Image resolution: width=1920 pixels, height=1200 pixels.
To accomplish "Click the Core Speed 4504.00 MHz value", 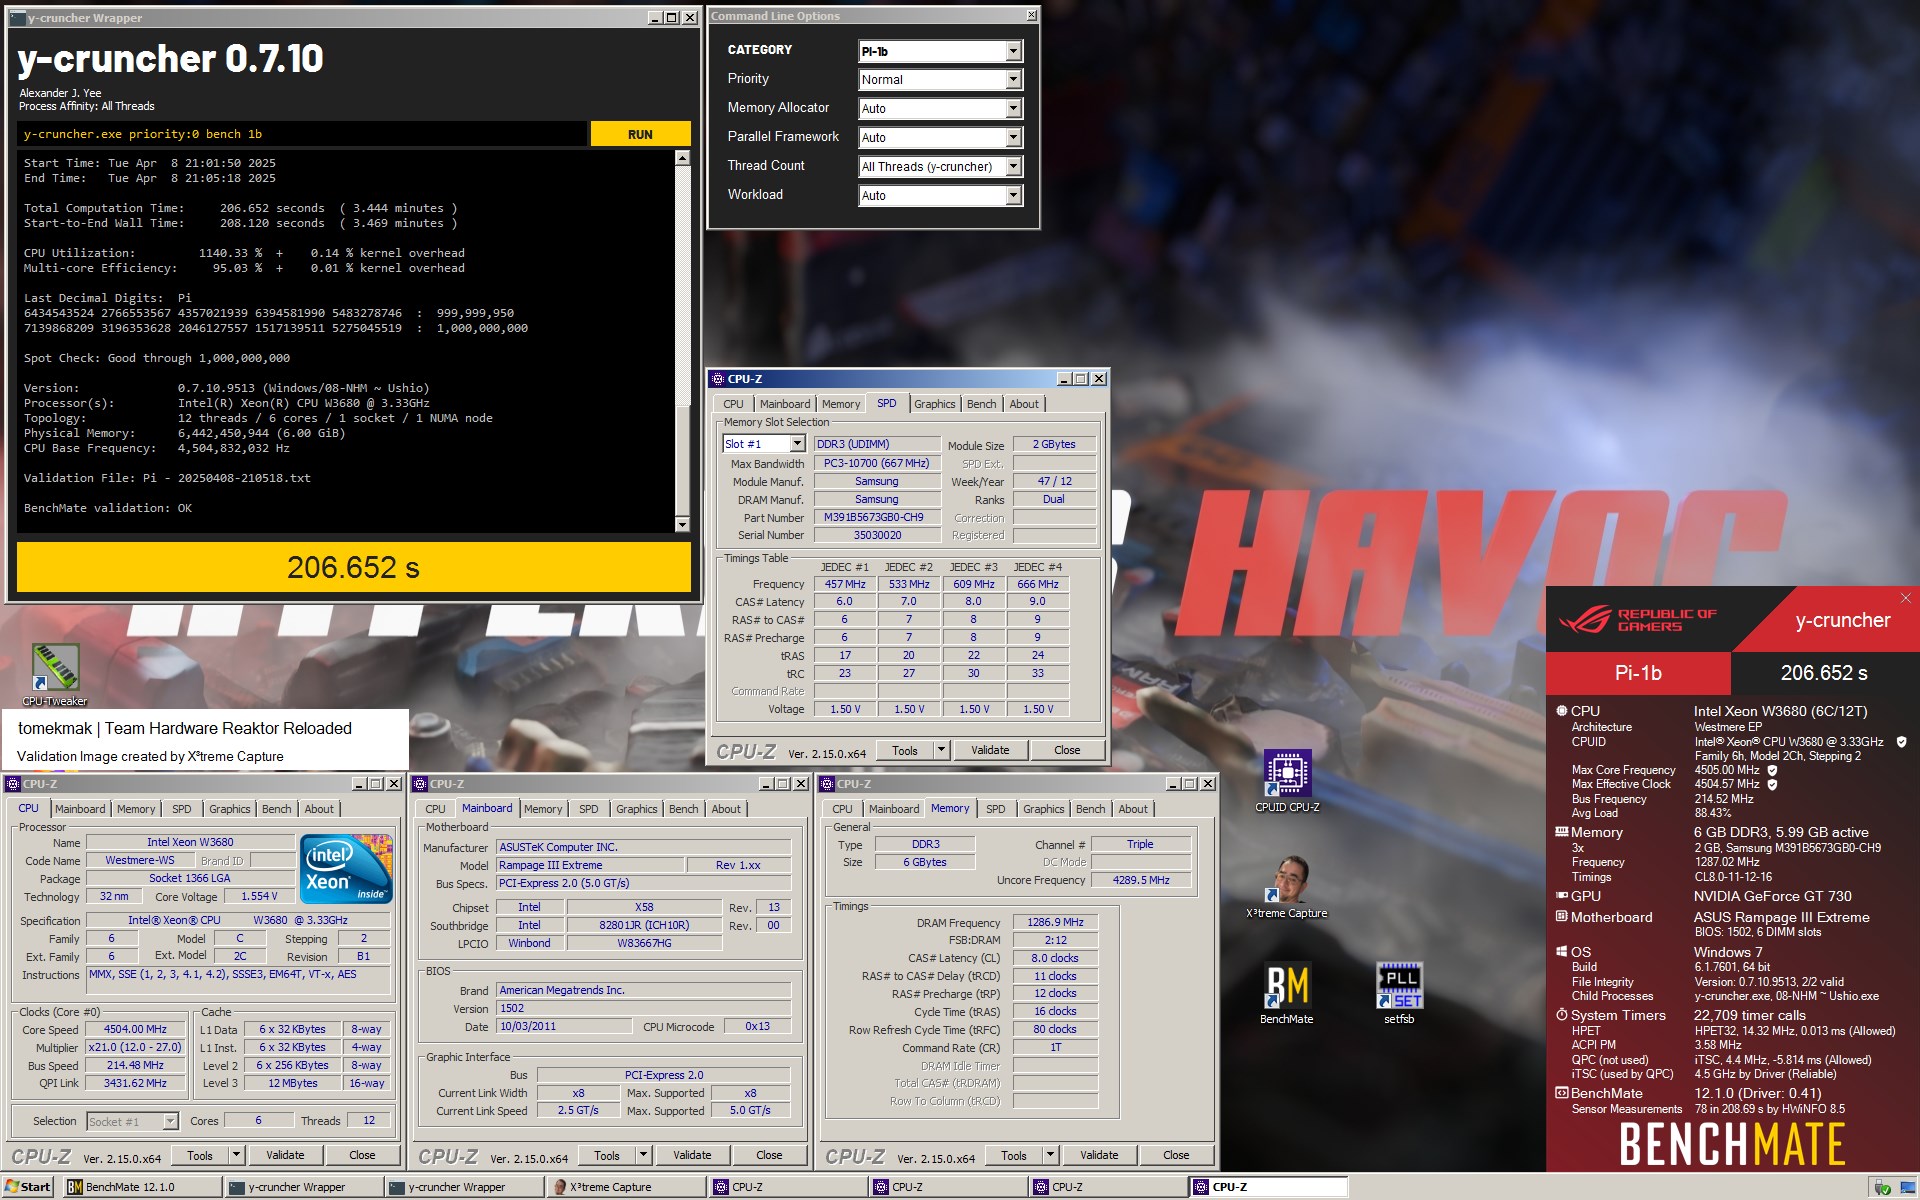I will 135,1029.
